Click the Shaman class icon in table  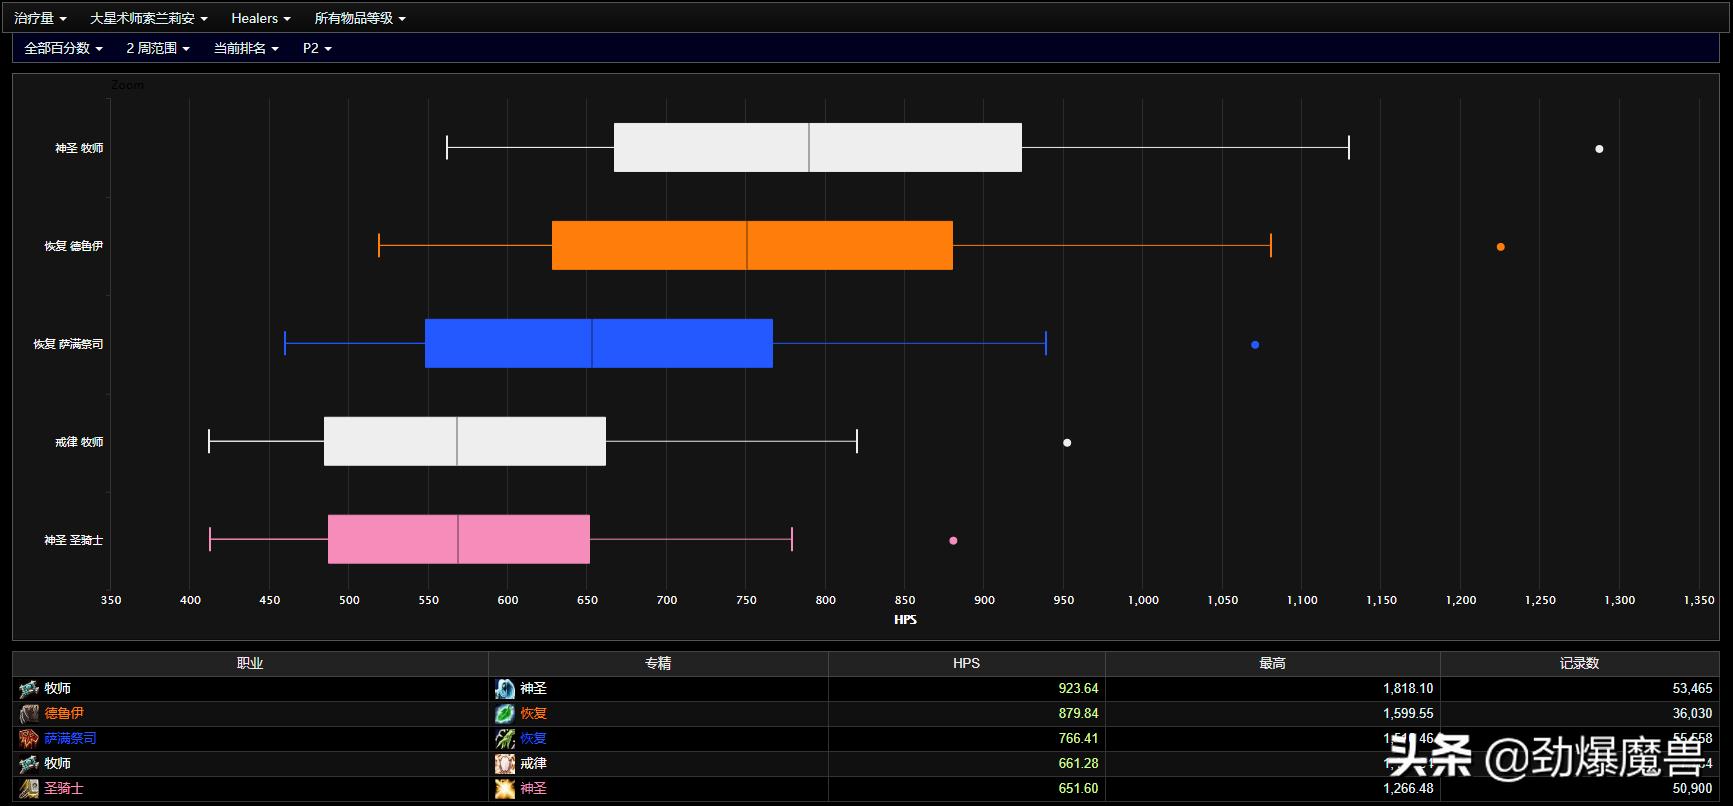(x=29, y=739)
